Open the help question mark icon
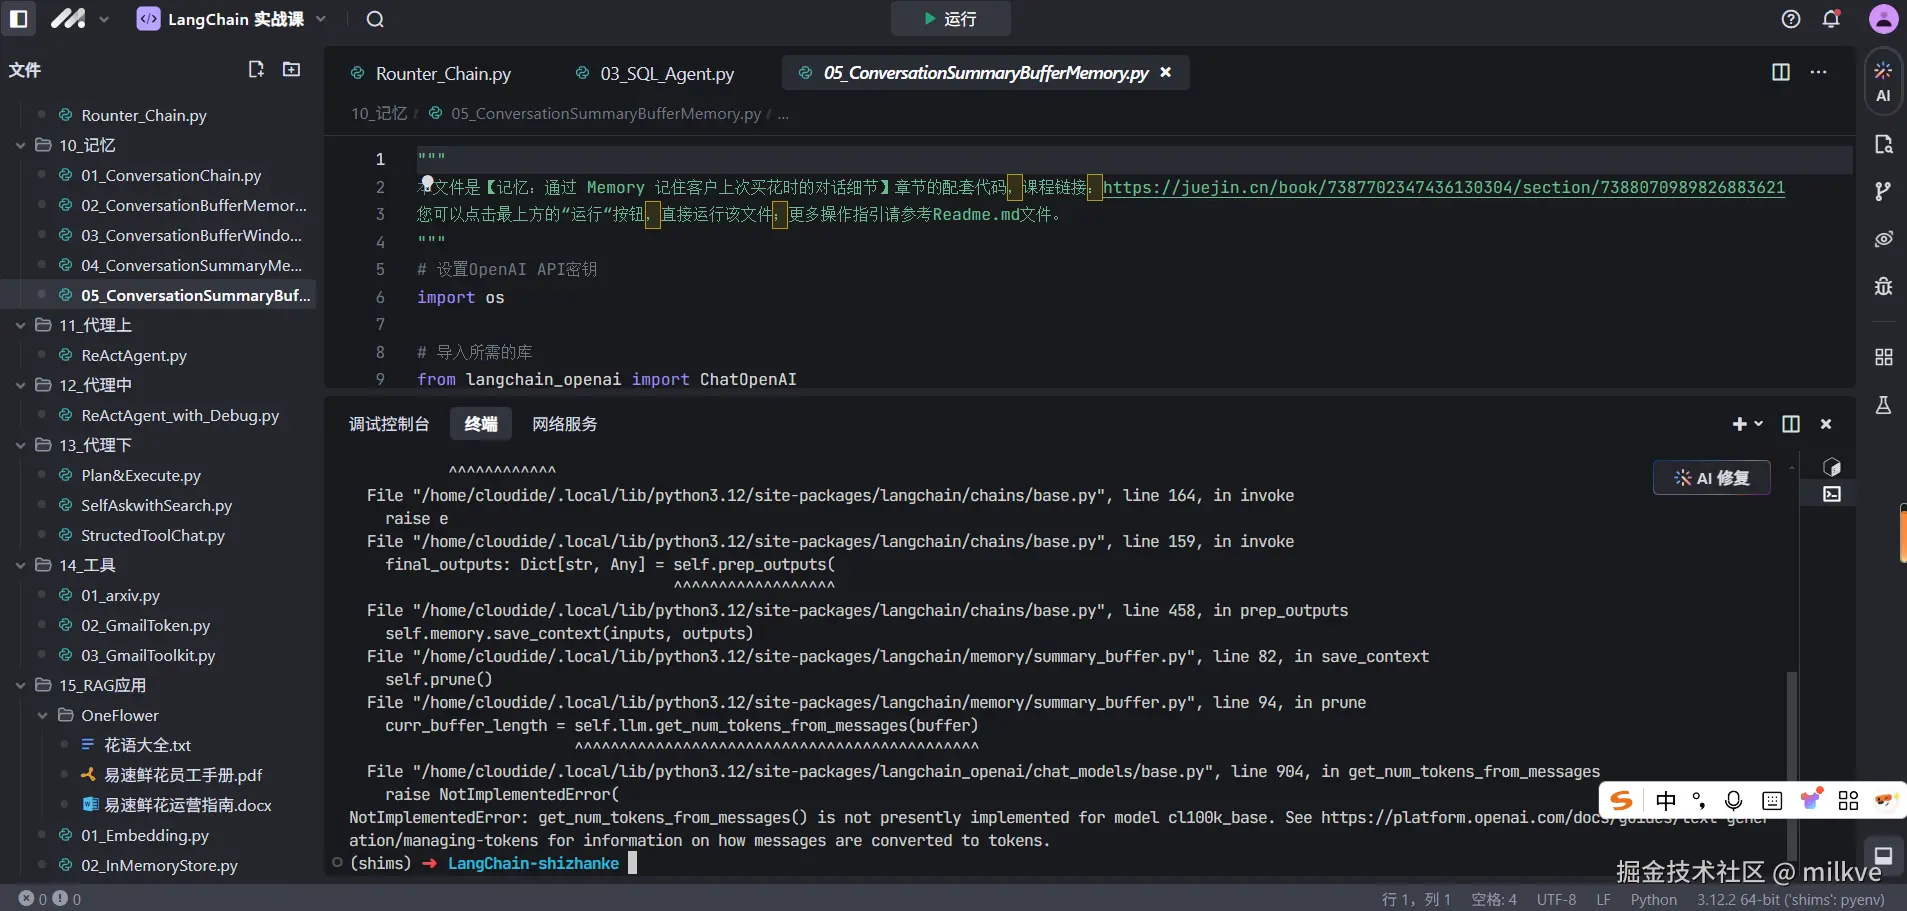Image resolution: width=1907 pixels, height=911 pixels. [1790, 19]
